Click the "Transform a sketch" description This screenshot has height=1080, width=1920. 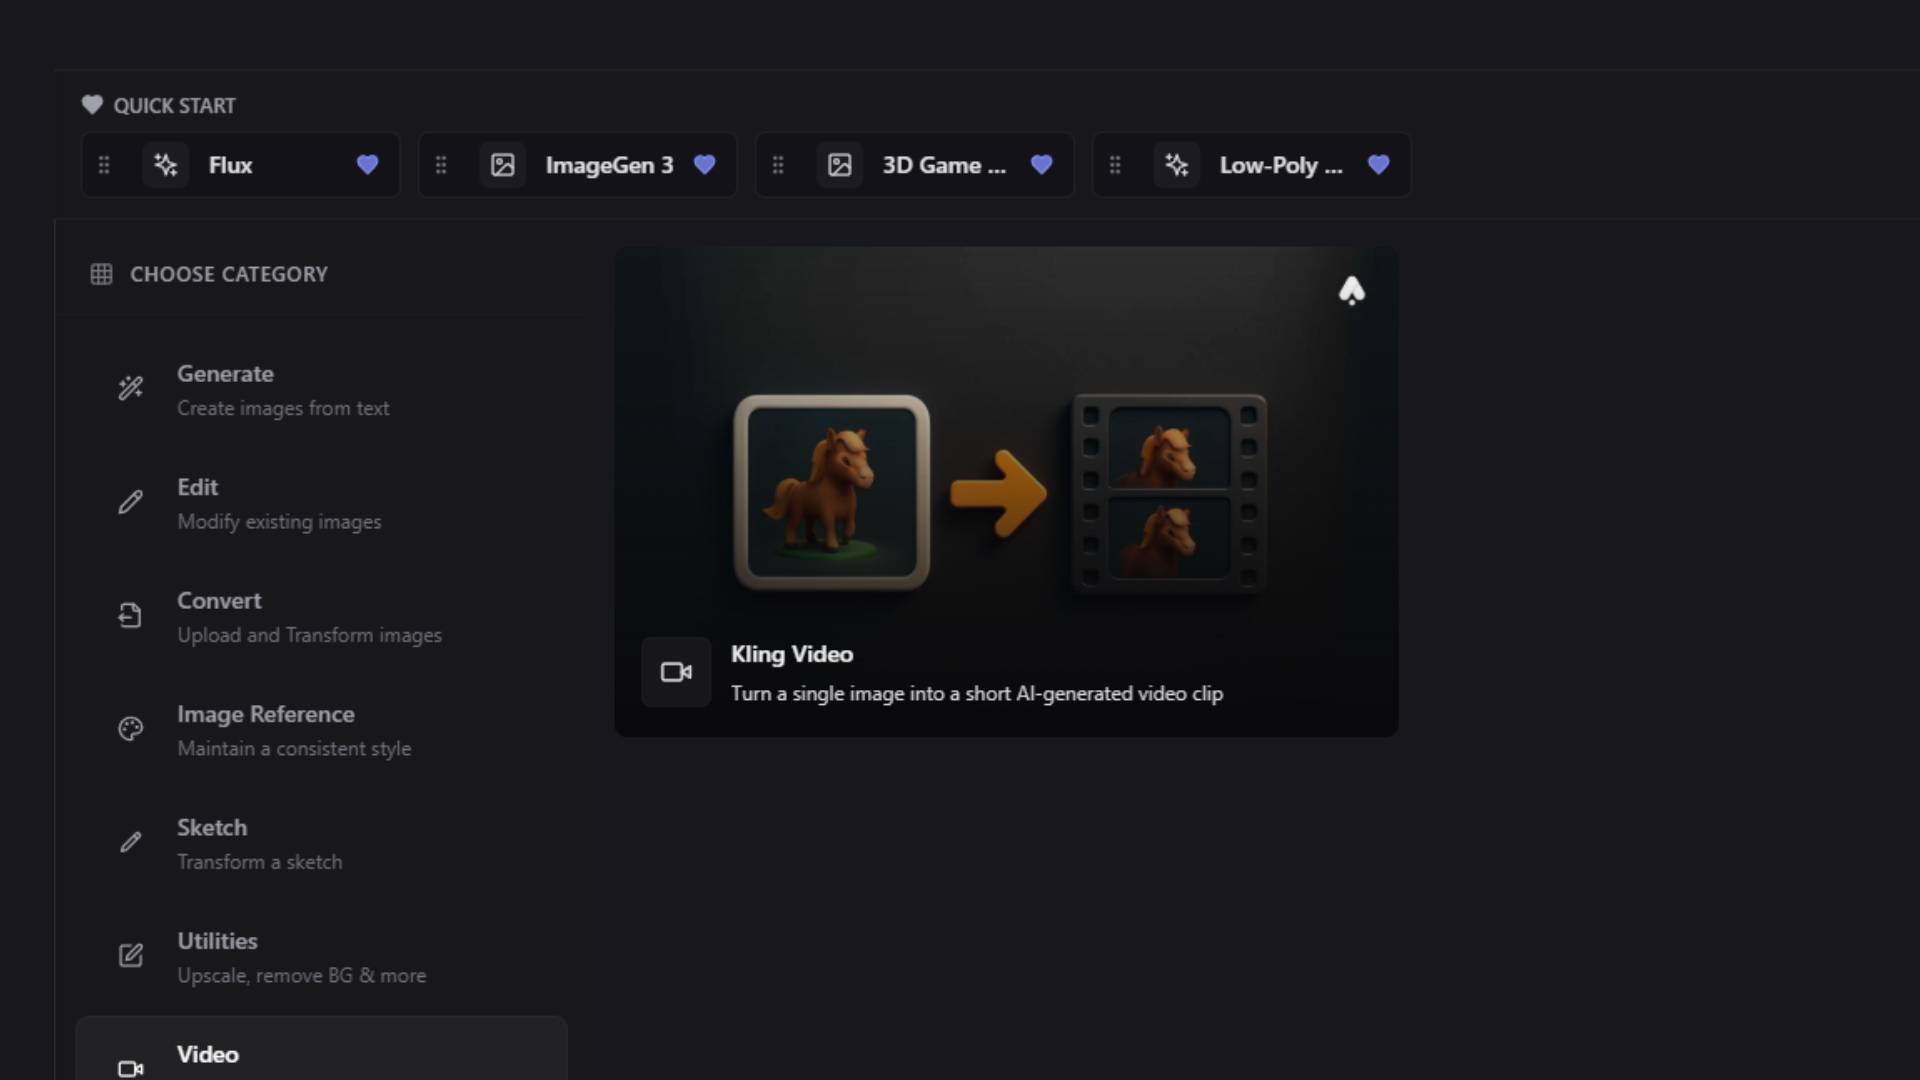click(260, 862)
